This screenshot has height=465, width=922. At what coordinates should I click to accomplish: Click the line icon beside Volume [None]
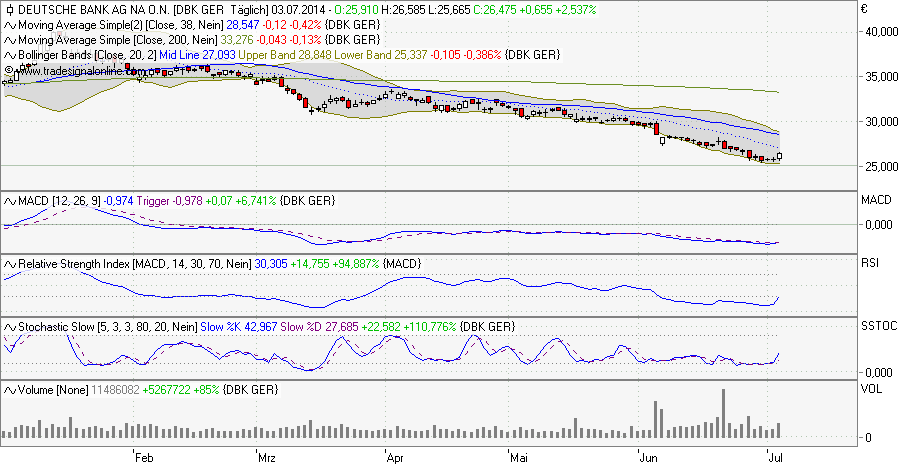10,390
